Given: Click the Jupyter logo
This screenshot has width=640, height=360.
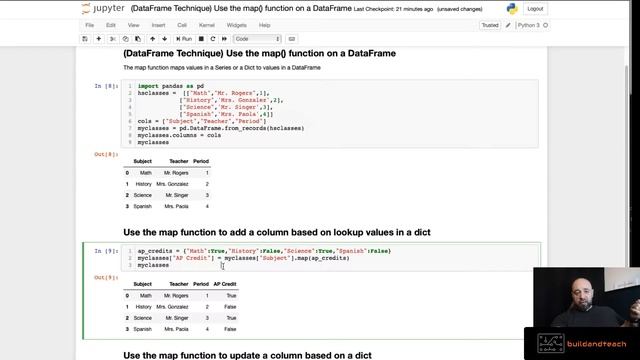Looking at the screenshot, I should pos(103,9).
